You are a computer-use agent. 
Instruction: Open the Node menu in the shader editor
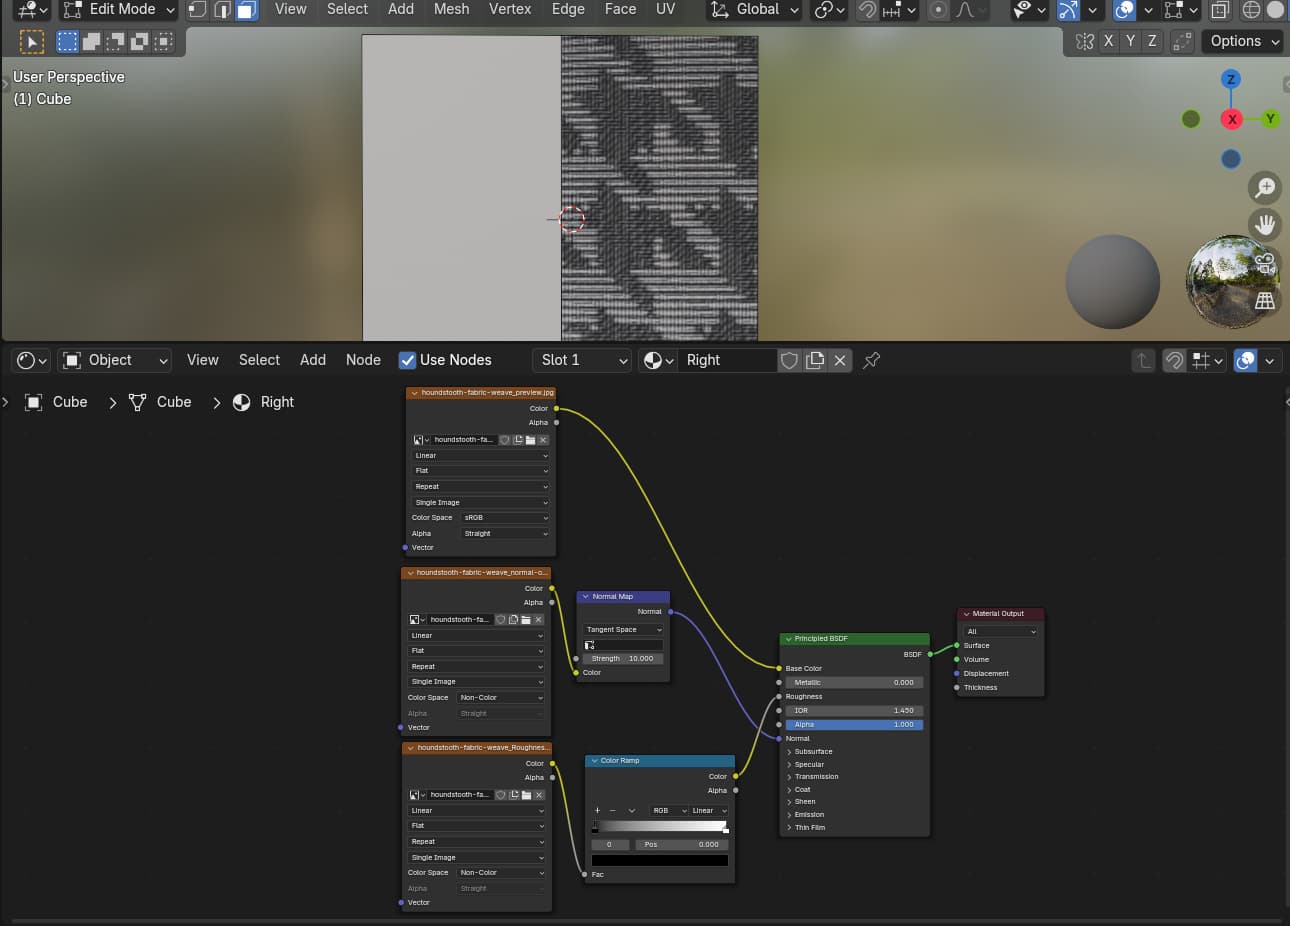click(363, 360)
